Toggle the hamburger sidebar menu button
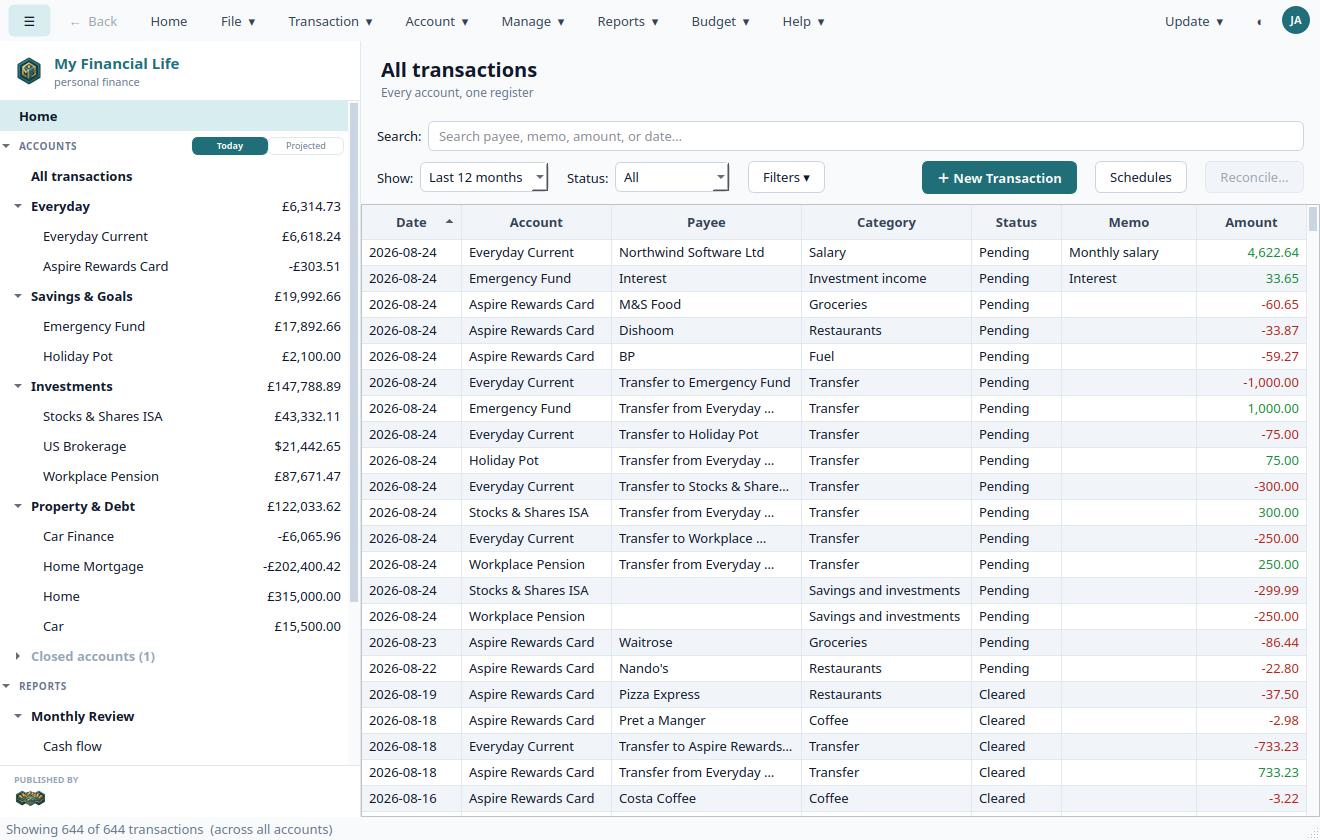The width and height of the screenshot is (1320, 840). pyautogui.click(x=30, y=21)
